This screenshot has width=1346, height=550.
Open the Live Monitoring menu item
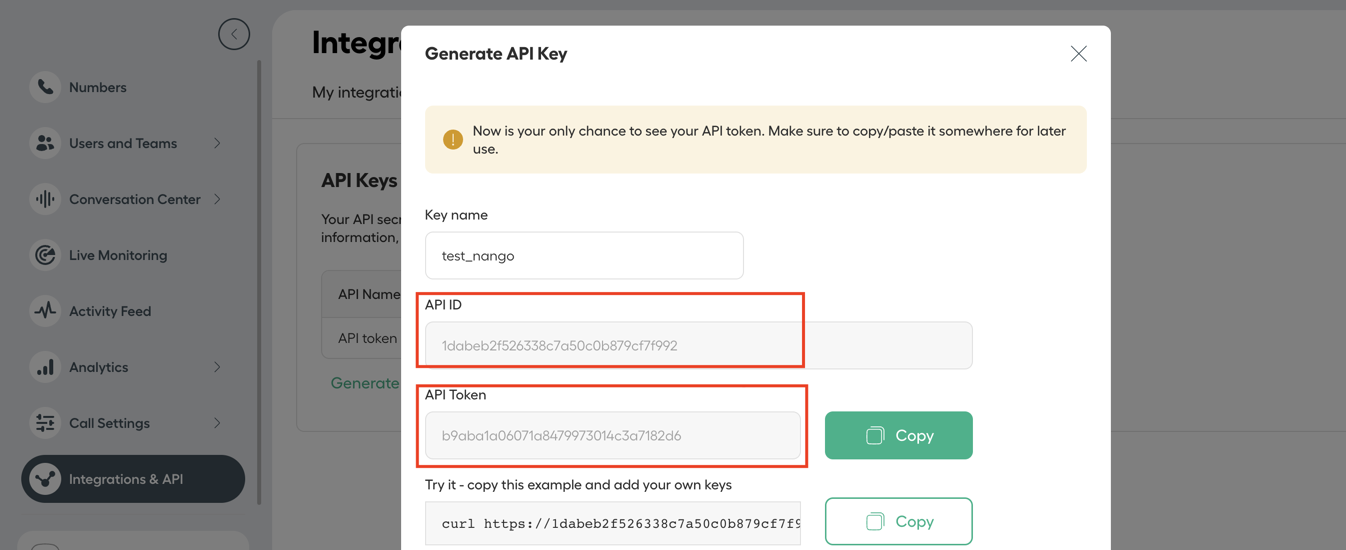[x=118, y=255]
